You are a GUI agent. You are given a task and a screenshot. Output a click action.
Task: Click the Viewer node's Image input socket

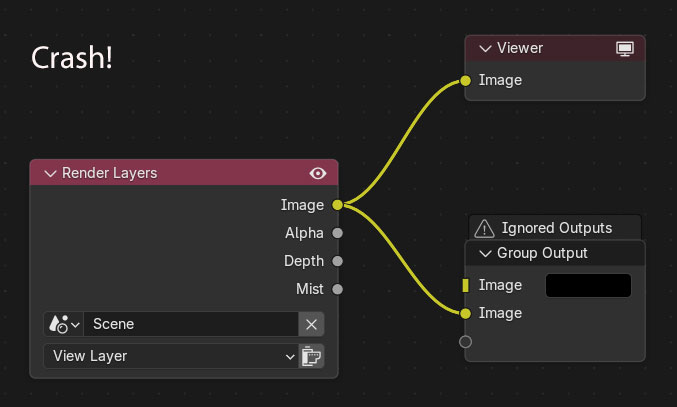[465, 80]
